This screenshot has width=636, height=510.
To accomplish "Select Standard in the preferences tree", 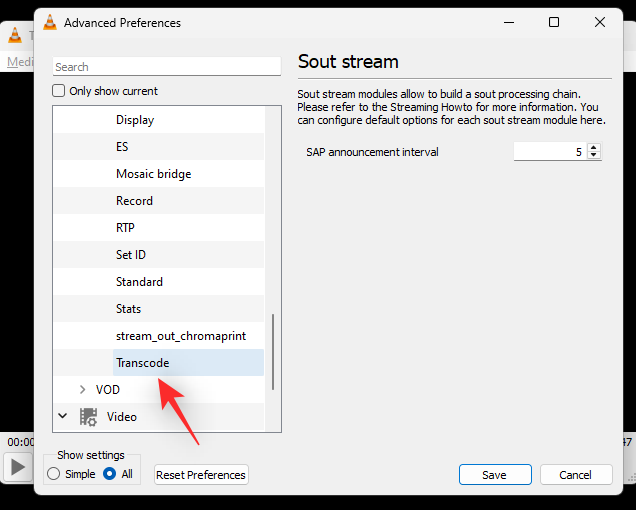I will 139,282.
